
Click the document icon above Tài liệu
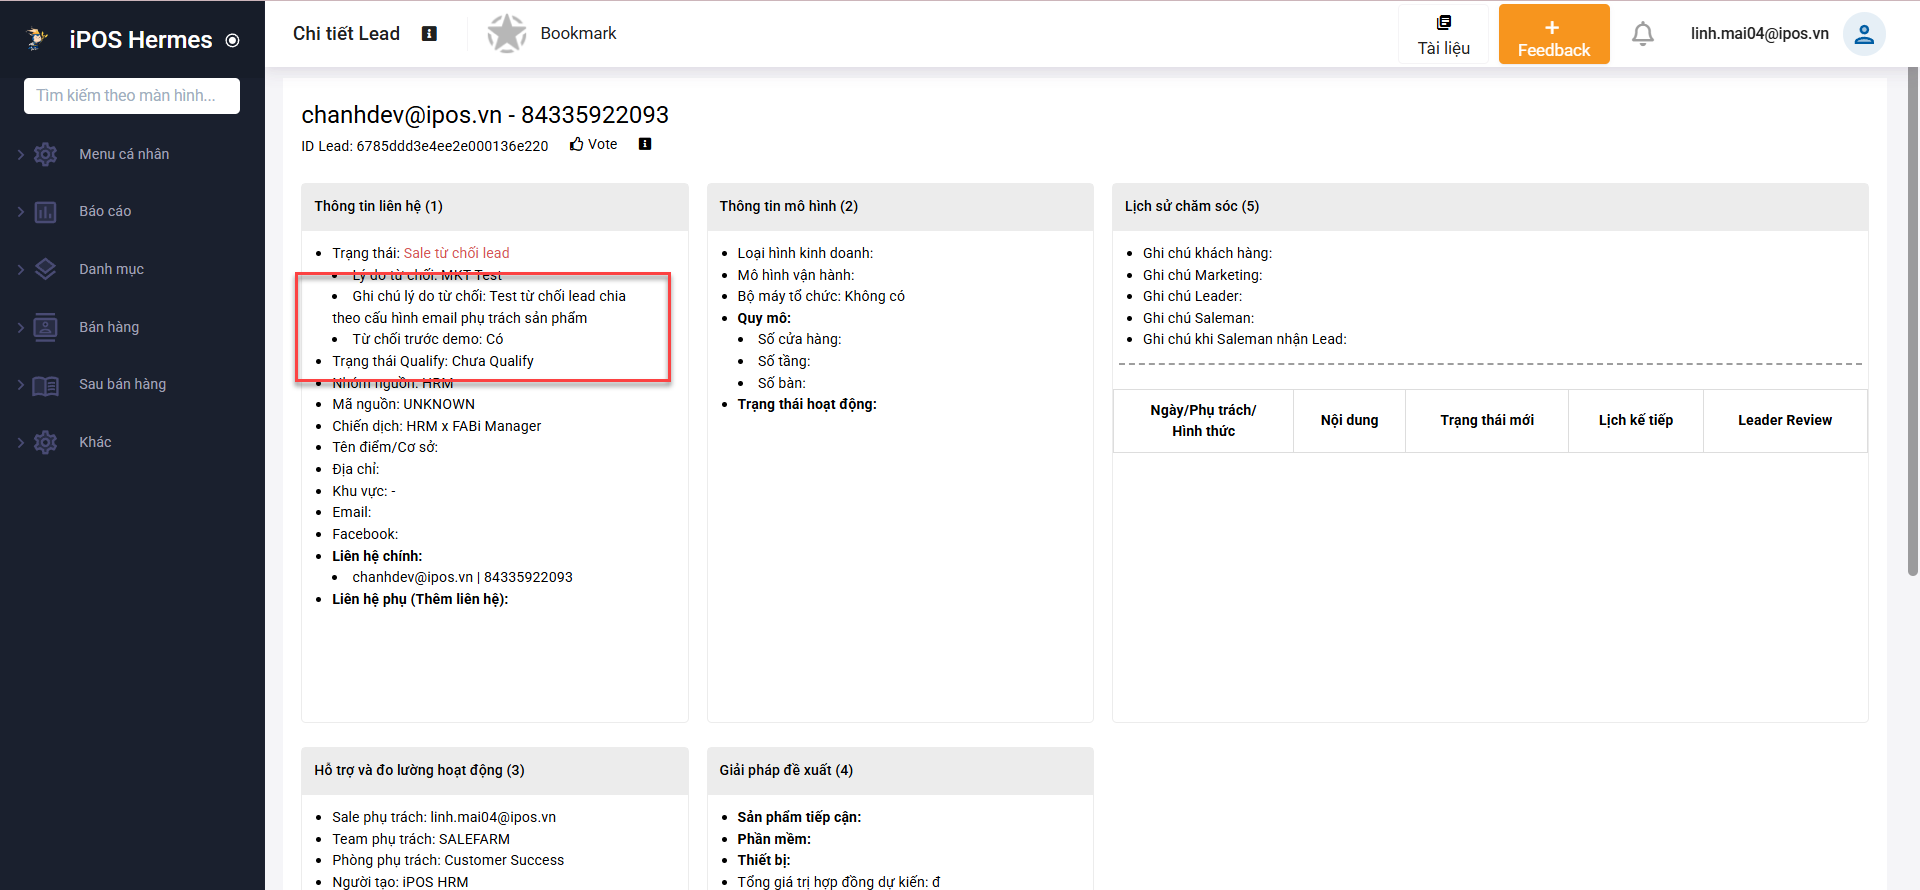(1444, 23)
